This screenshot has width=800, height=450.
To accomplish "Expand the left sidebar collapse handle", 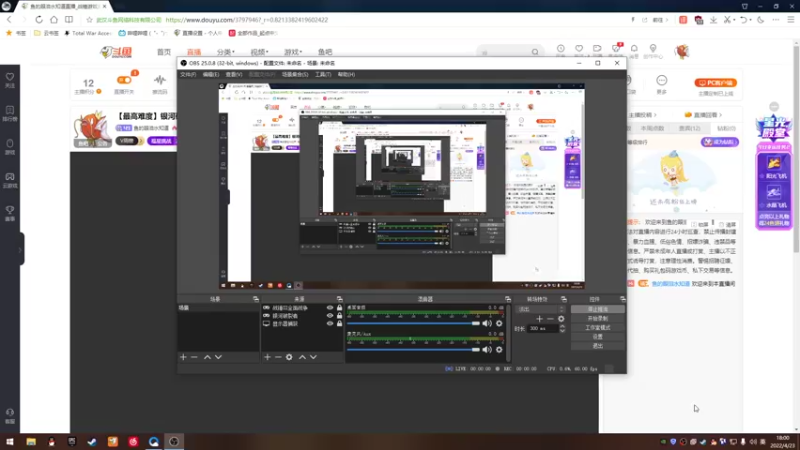I will [x=20, y=249].
